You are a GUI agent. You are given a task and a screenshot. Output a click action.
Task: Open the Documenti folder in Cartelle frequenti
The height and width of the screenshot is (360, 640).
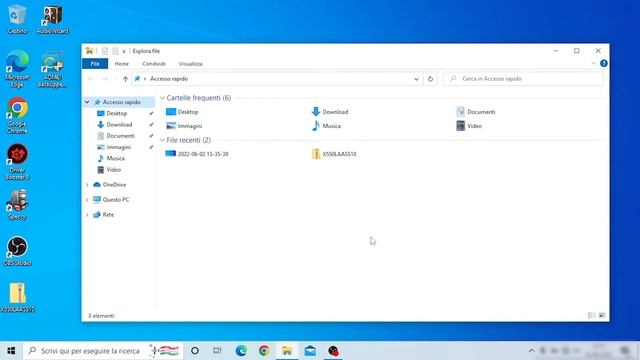(x=476, y=112)
